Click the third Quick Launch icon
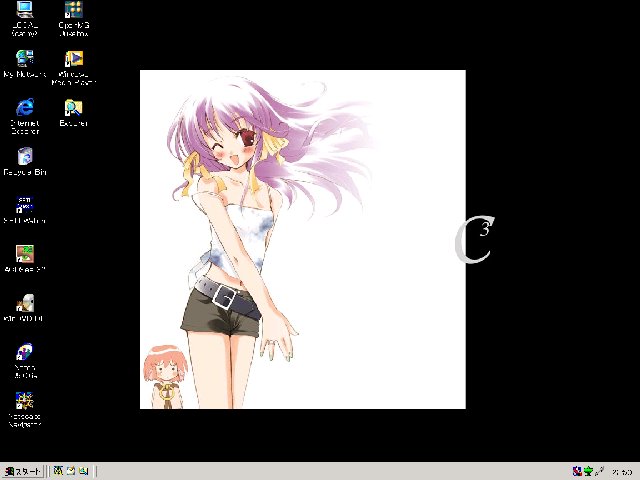The image size is (640, 480). (84, 471)
